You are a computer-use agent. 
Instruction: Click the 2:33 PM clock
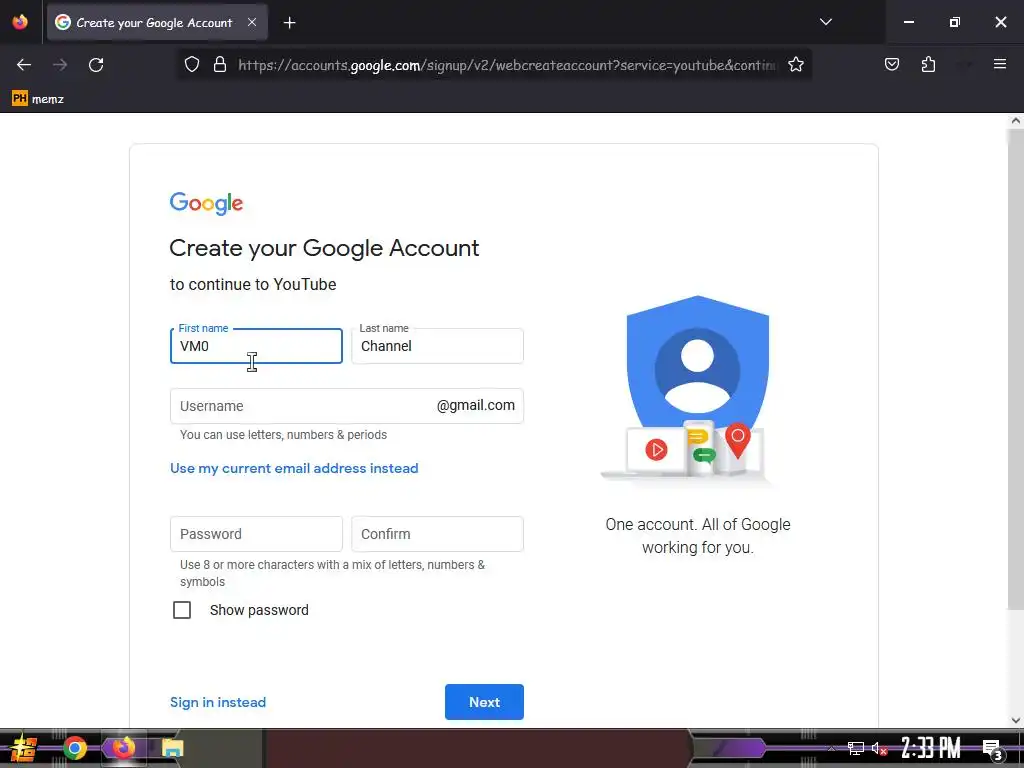pos(931,748)
